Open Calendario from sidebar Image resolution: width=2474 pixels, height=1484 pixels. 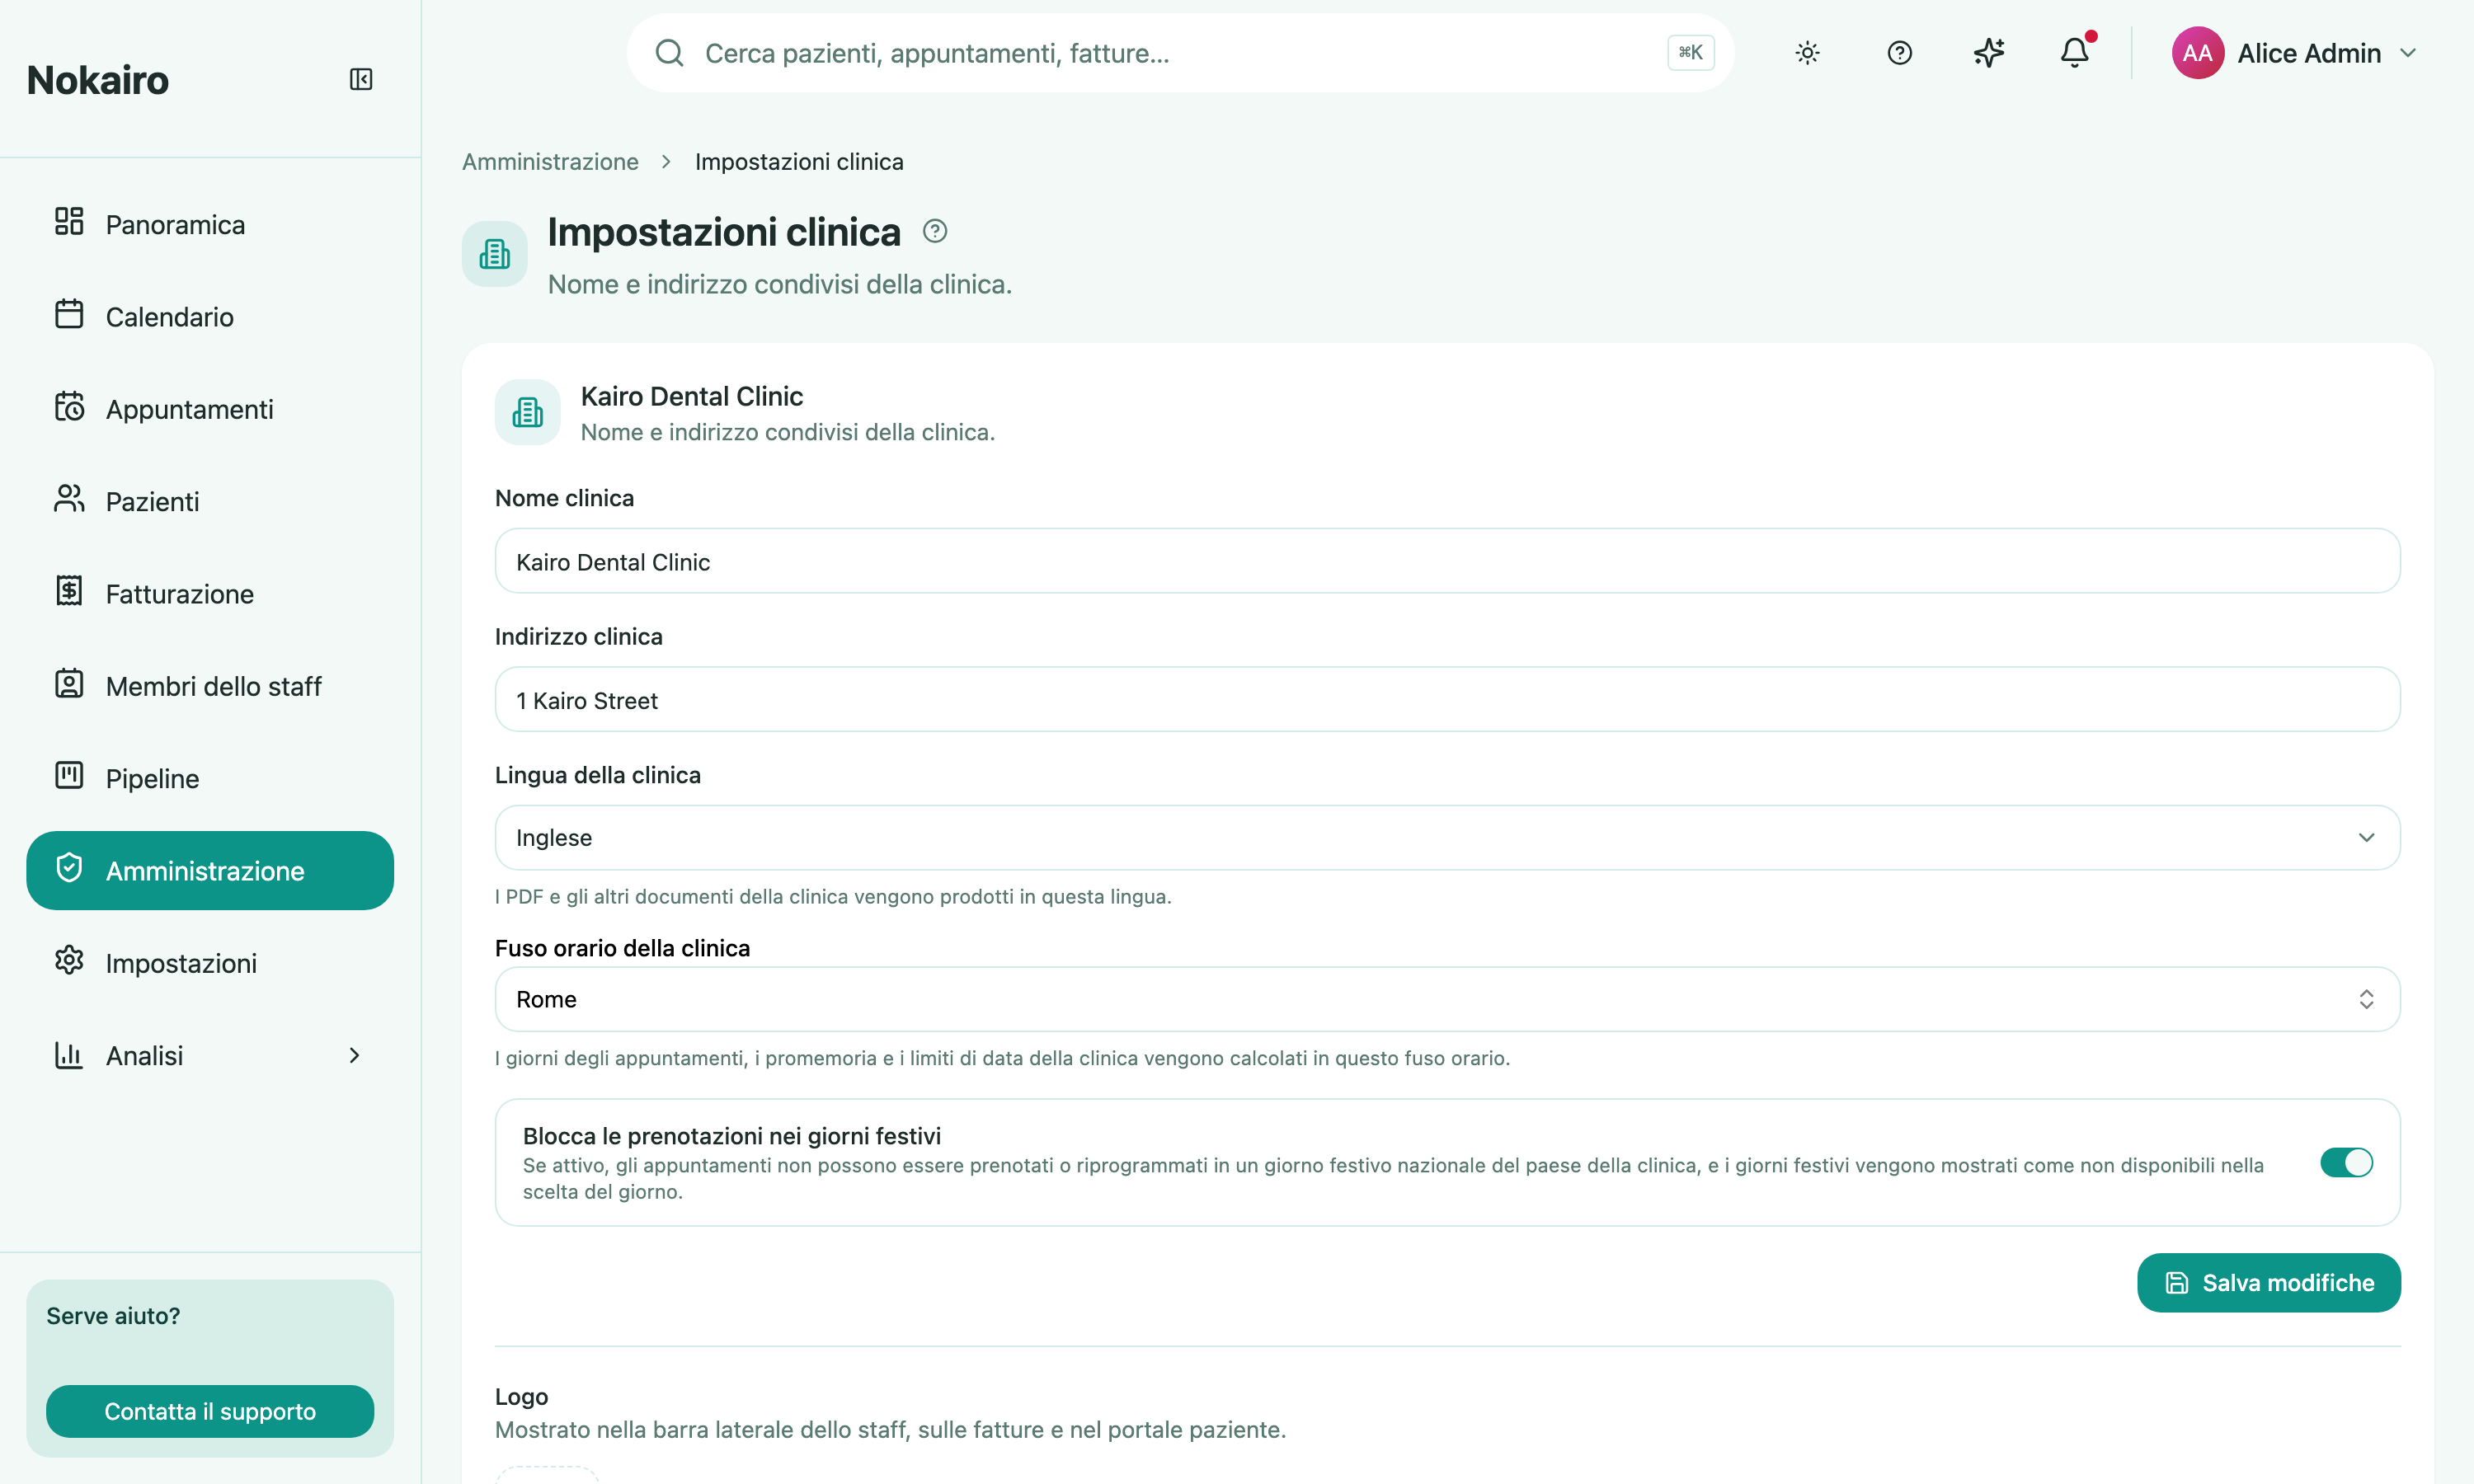[x=210, y=317]
